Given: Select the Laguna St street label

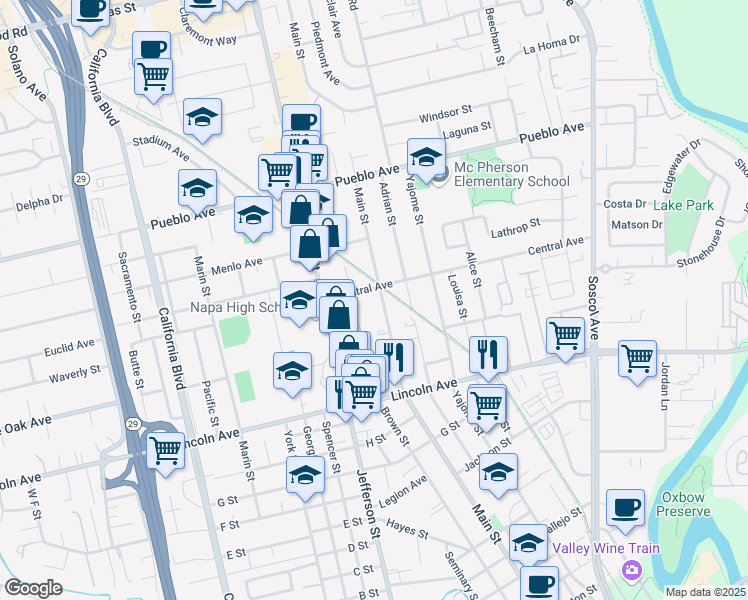Looking at the screenshot, I should click(x=467, y=130).
